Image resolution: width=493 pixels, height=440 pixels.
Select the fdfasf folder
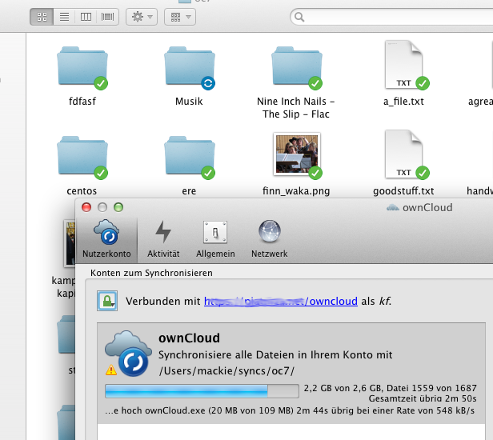tap(82, 66)
